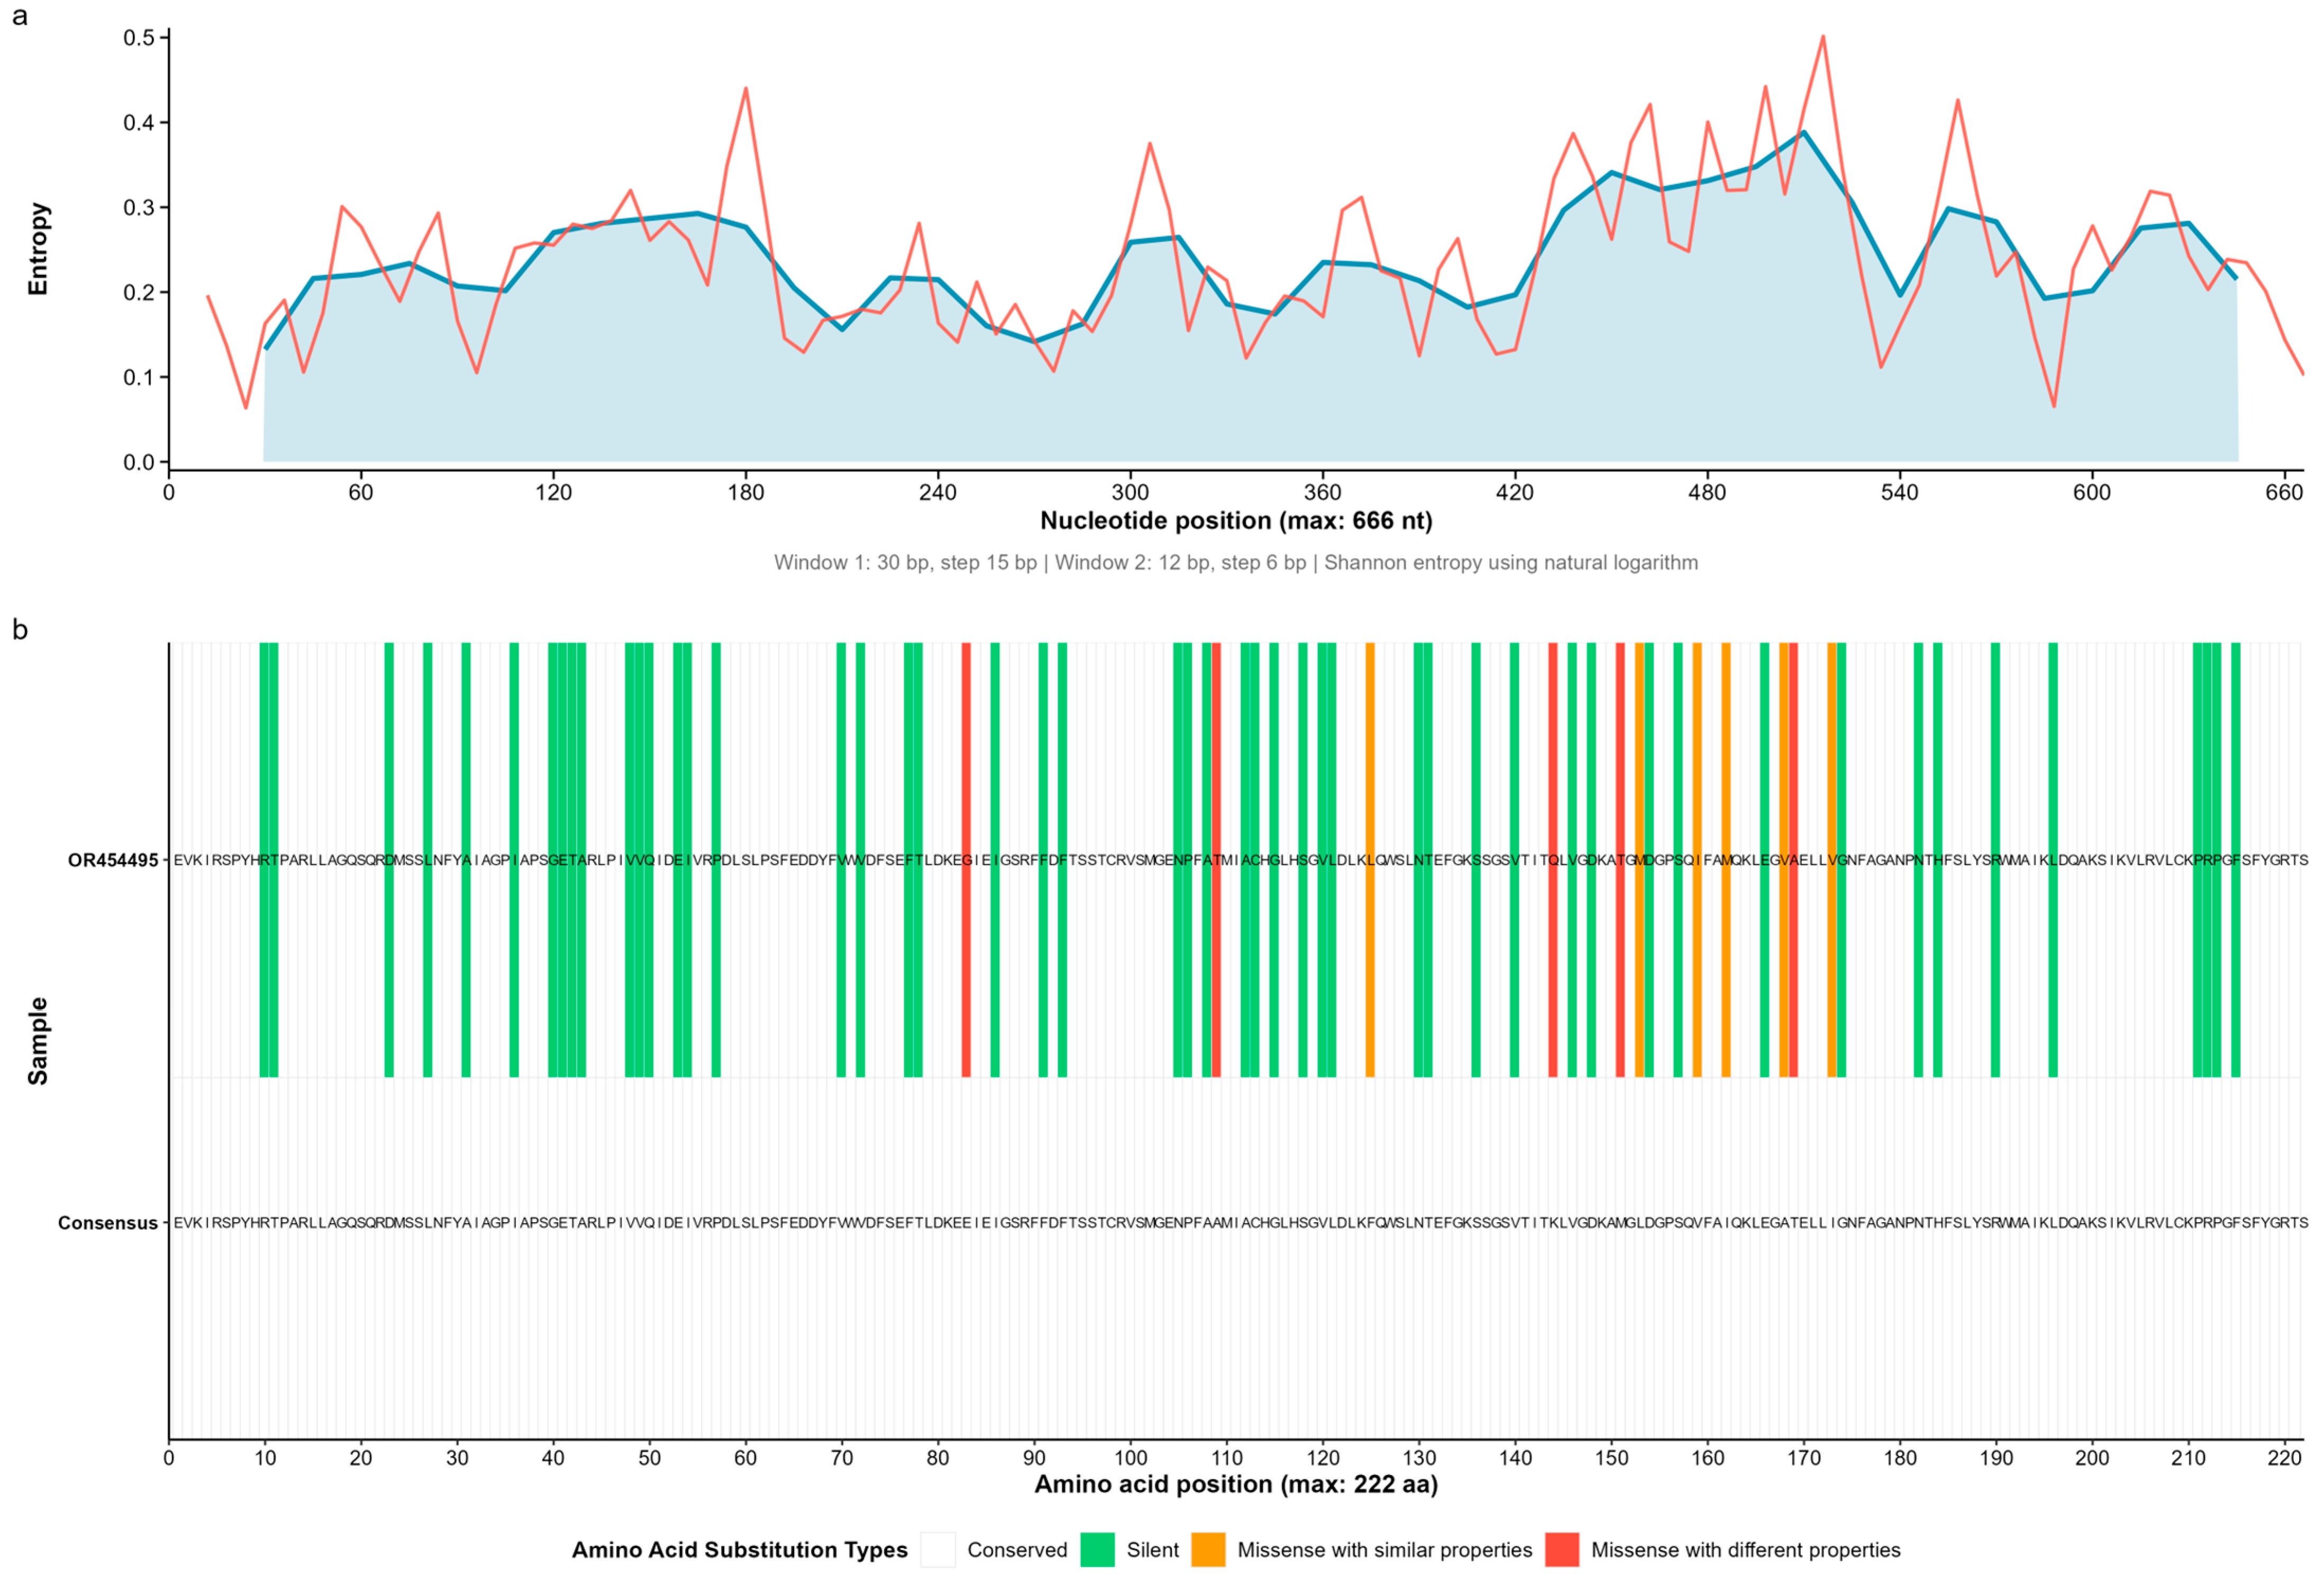2324x1585 pixels.
Task: Click the Nucleotide position axis title
Action: click(x=1236, y=520)
